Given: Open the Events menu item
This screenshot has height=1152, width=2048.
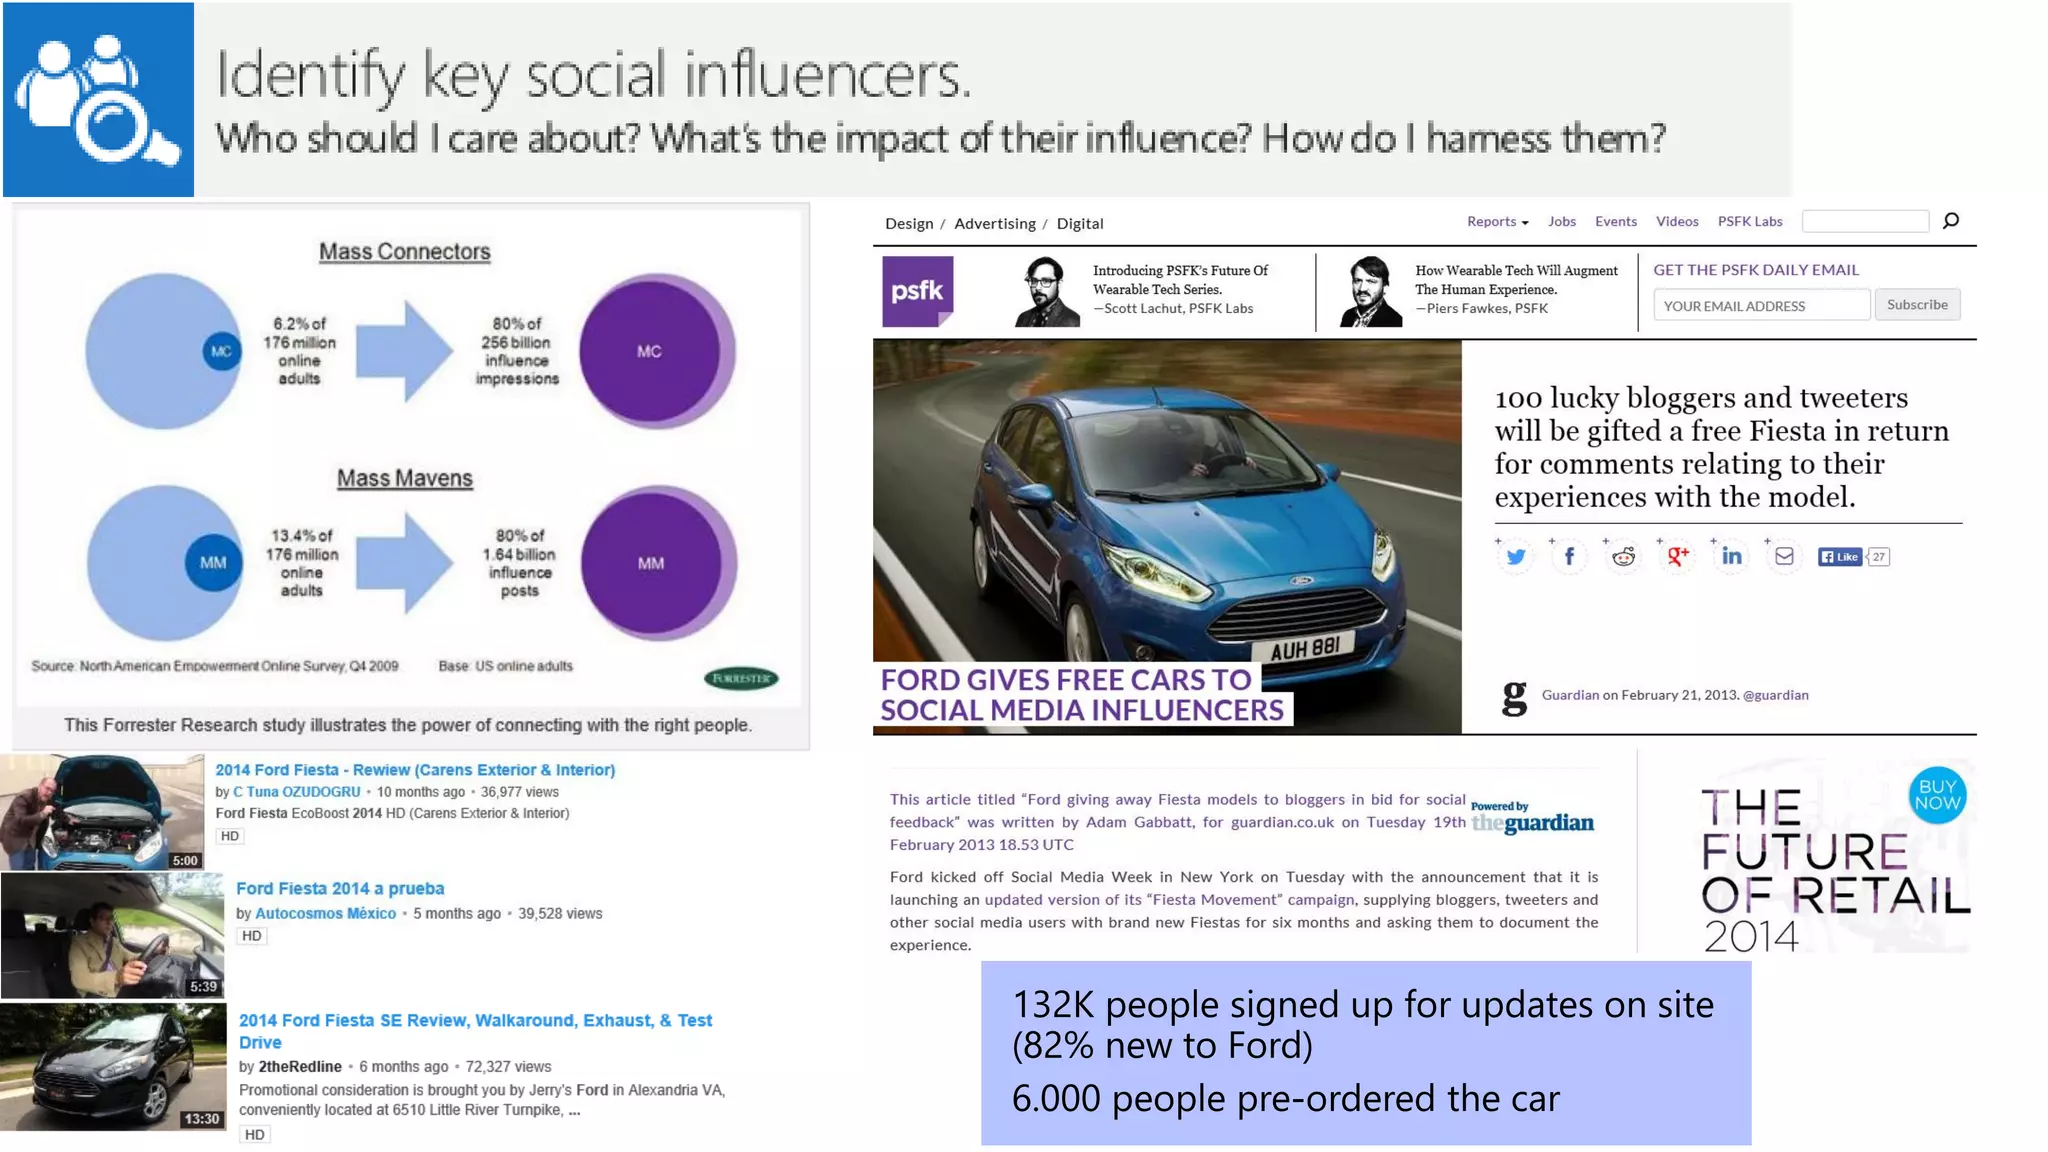Looking at the screenshot, I should pos(1615,222).
